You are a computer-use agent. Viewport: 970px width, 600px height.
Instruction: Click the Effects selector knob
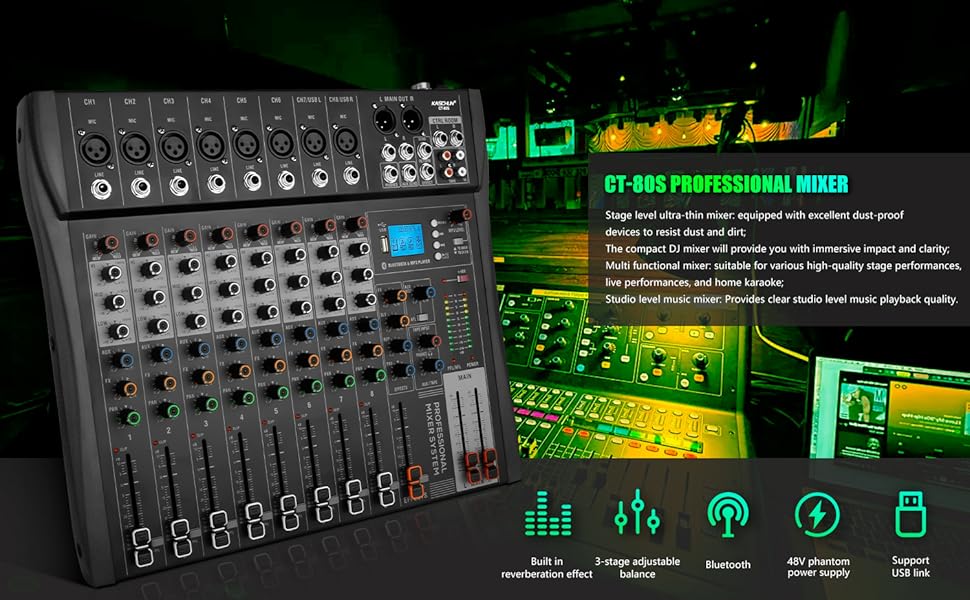(x=411, y=370)
